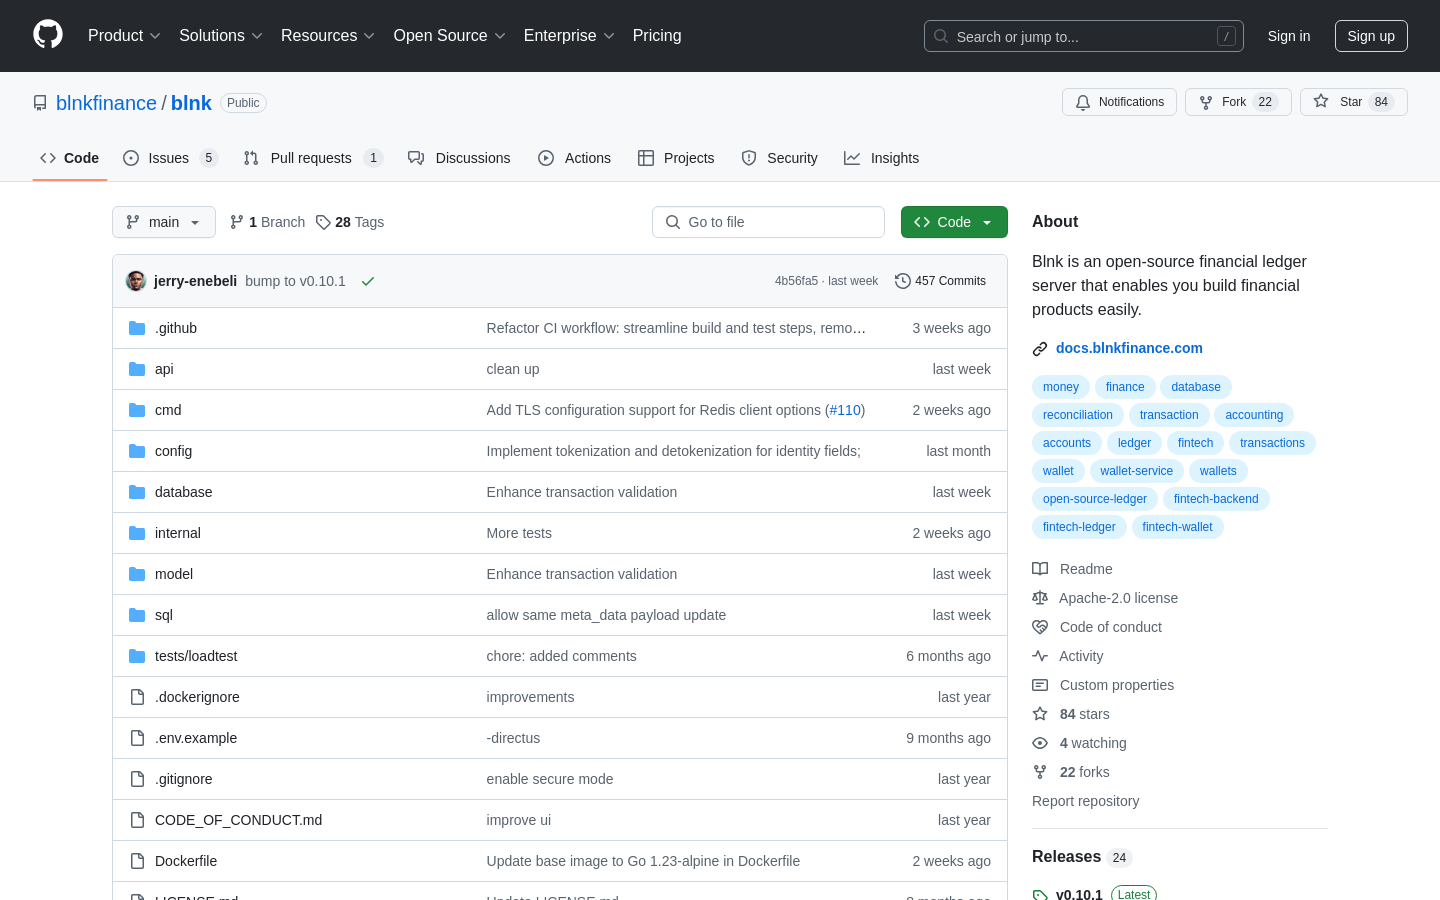Expand the Open Source menu
Screen dimensions: 1440x900
point(450,36)
